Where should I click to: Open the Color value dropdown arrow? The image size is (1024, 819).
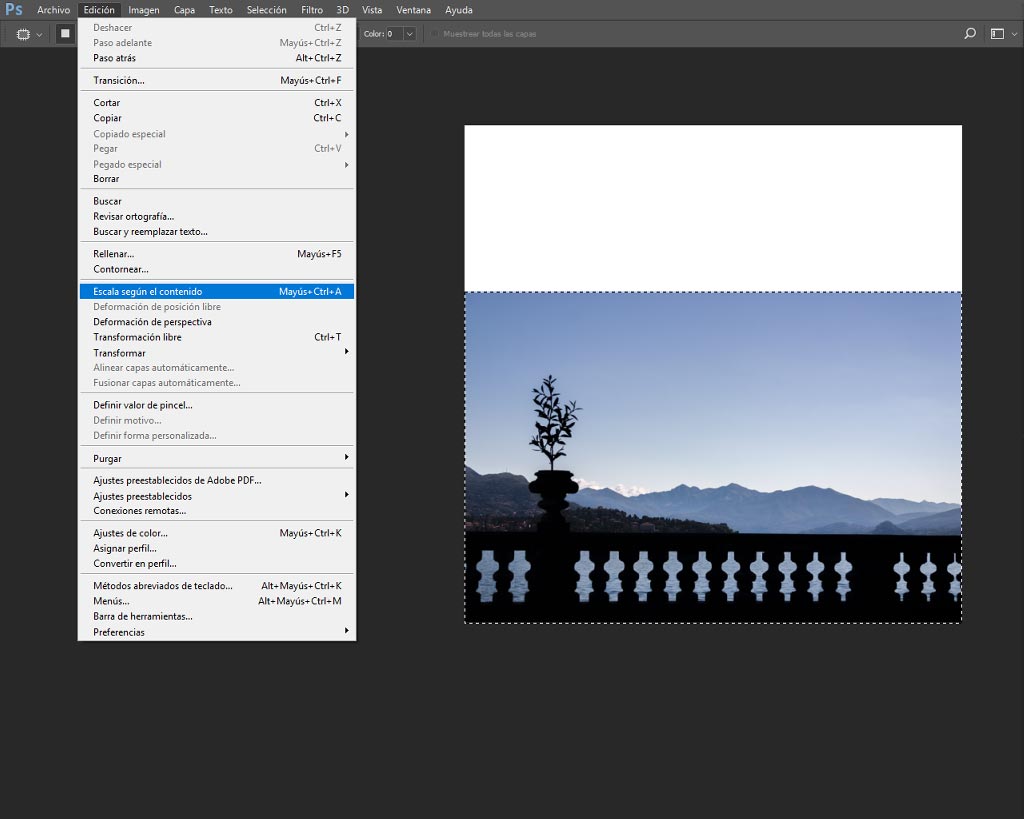(x=409, y=34)
